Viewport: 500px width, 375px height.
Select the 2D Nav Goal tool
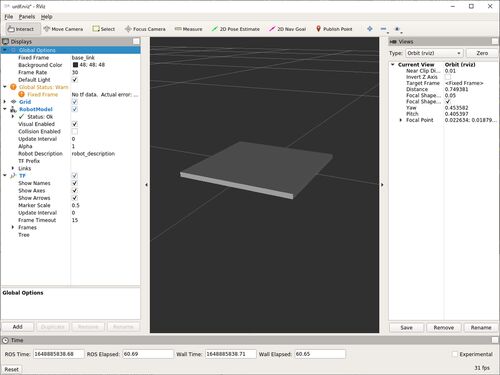click(287, 29)
